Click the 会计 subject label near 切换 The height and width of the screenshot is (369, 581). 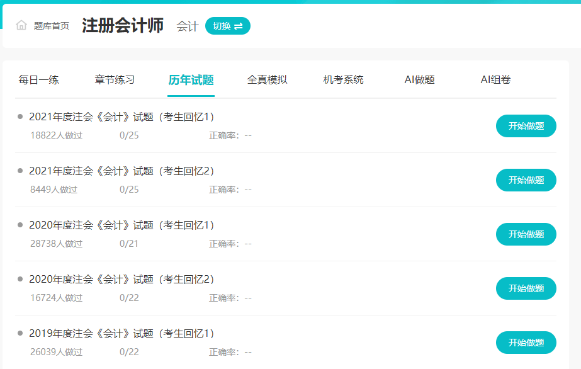[x=187, y=26]
